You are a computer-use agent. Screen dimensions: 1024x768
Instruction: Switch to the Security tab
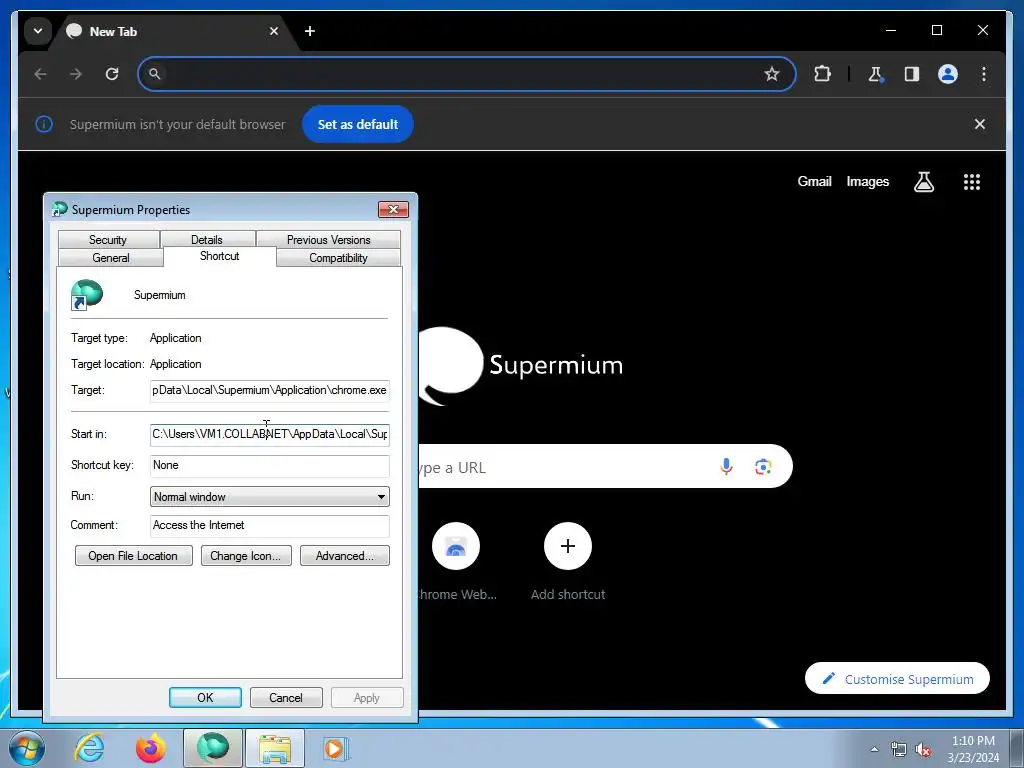click(x=108, y=240)
